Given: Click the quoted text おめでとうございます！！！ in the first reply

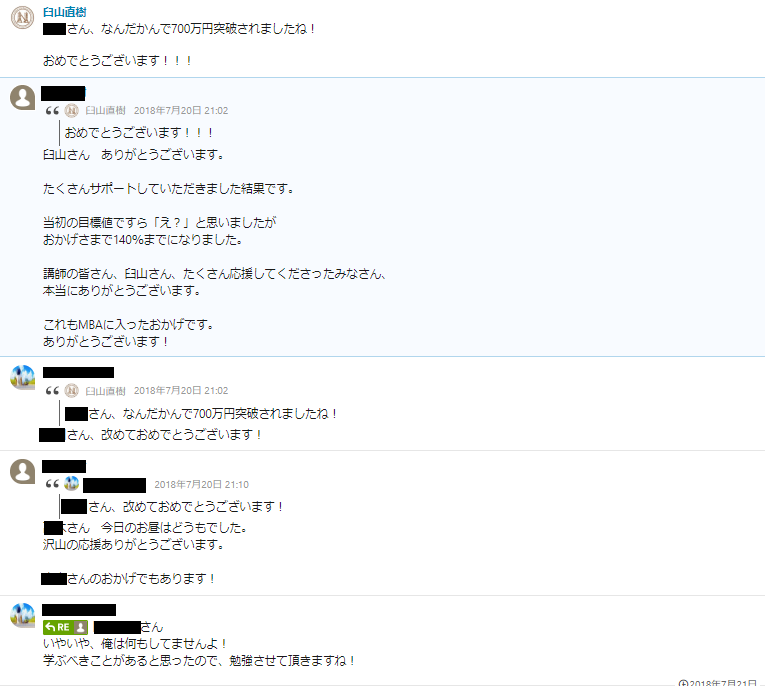Looking at the screenshot, I should tap(139, 133).
